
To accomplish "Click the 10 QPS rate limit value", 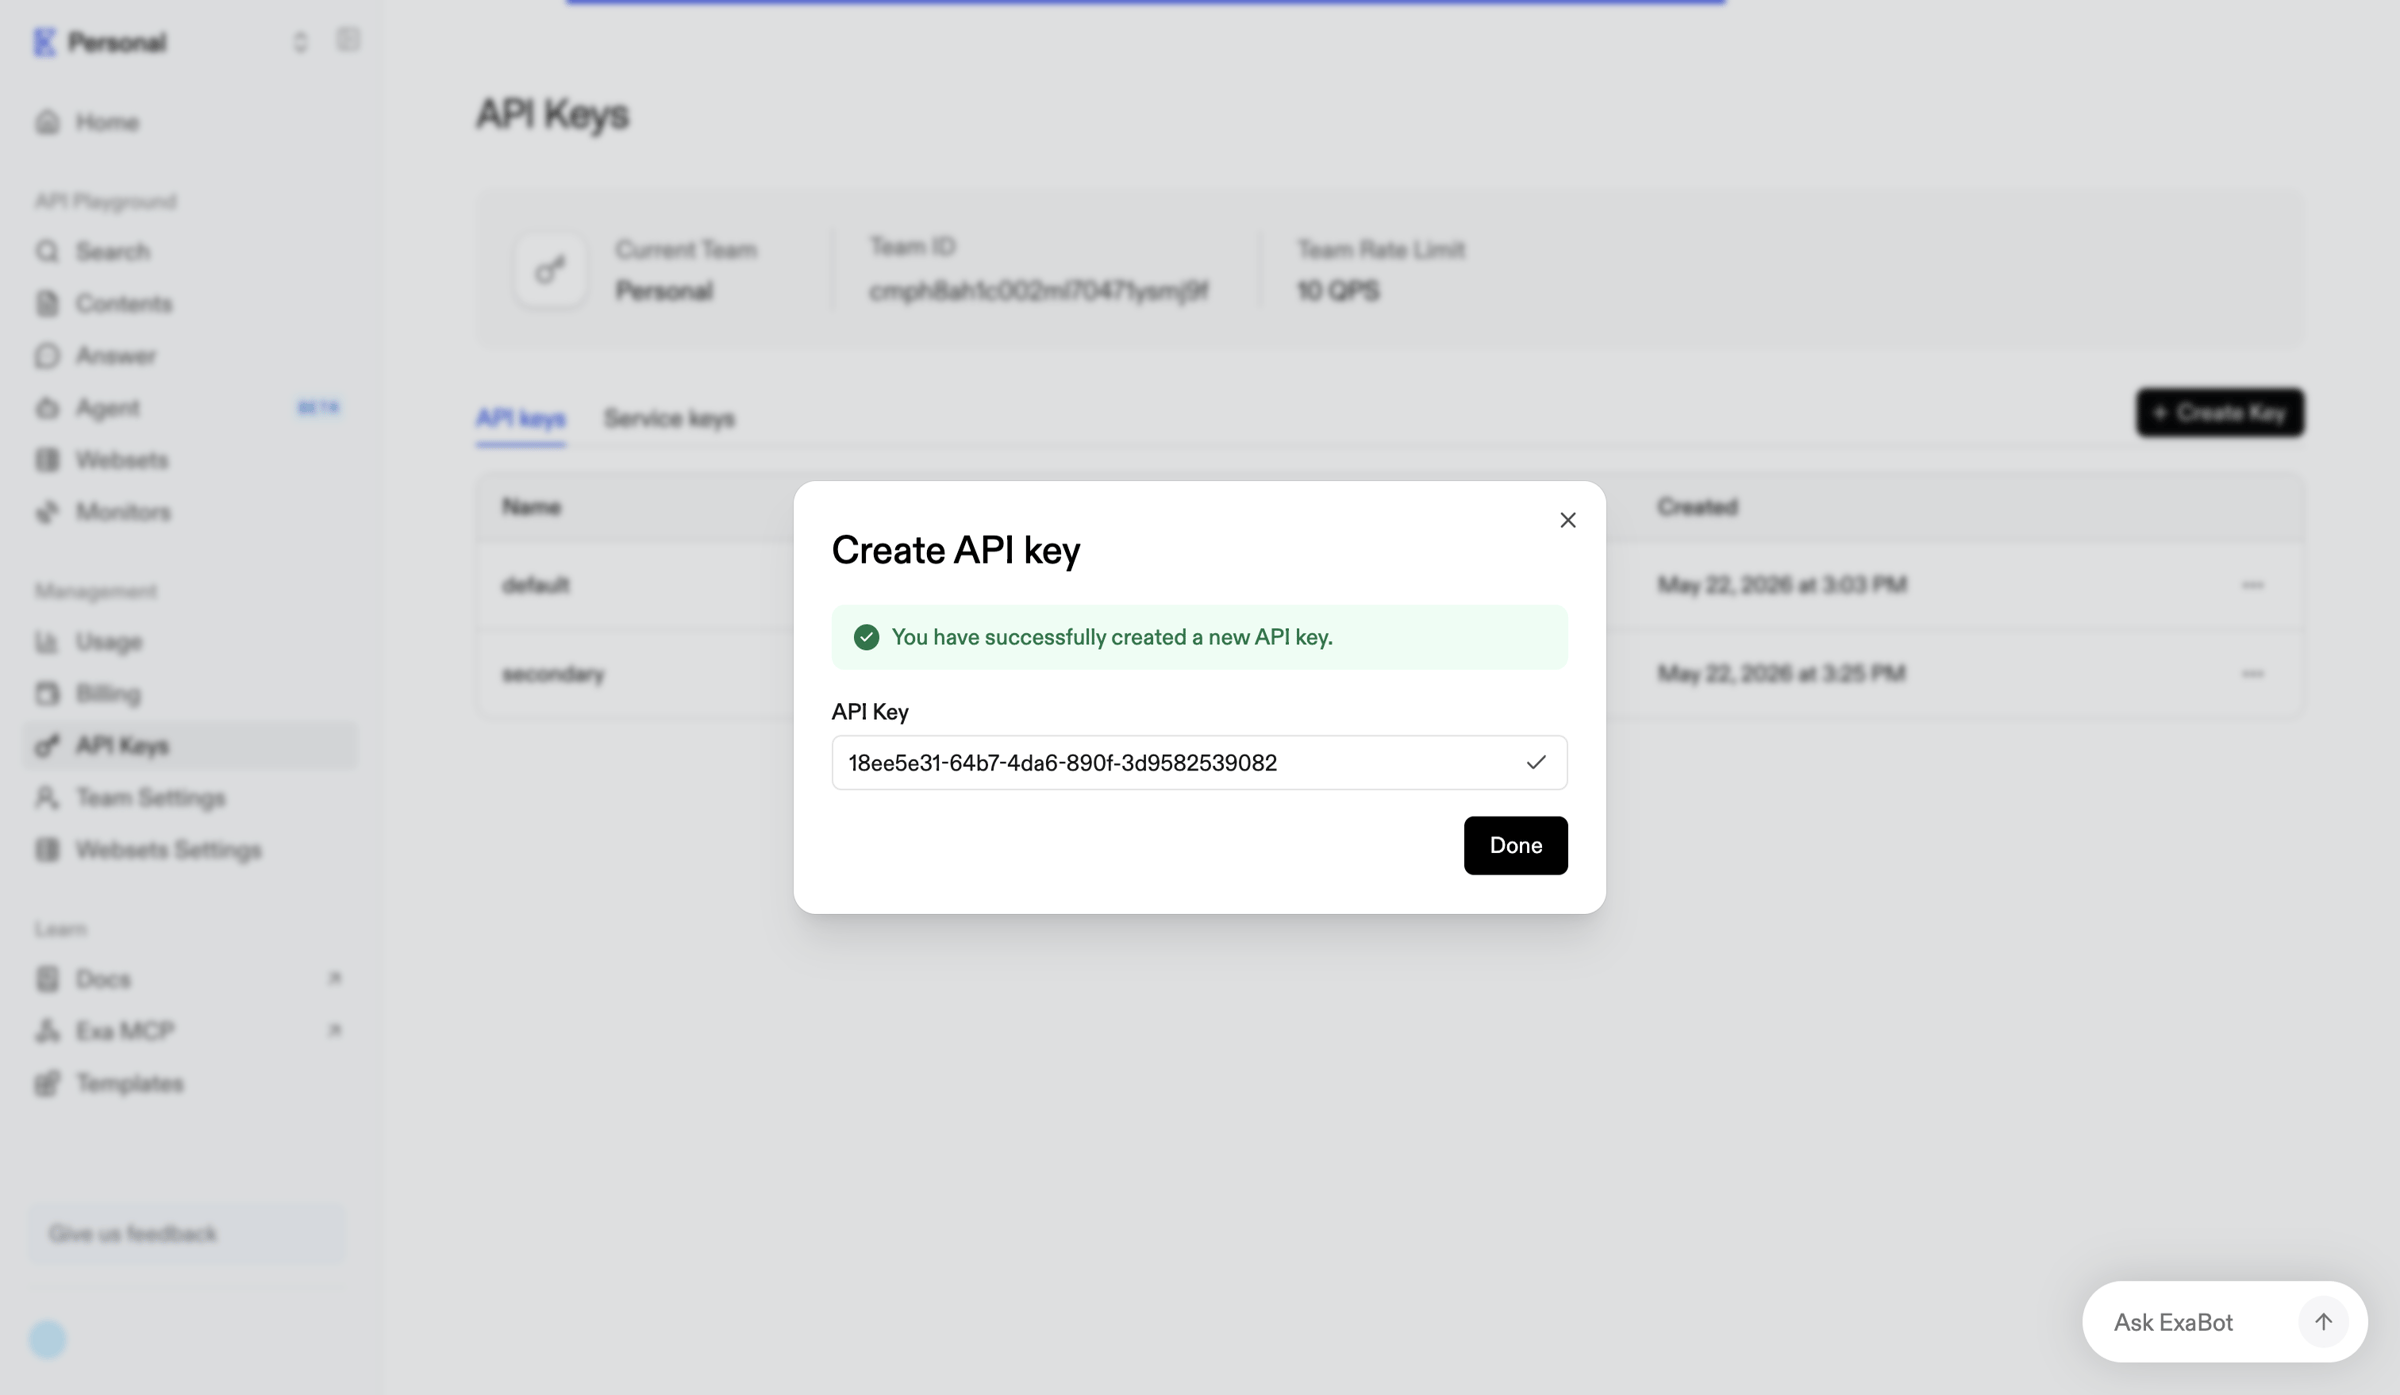I will 1338,290.
